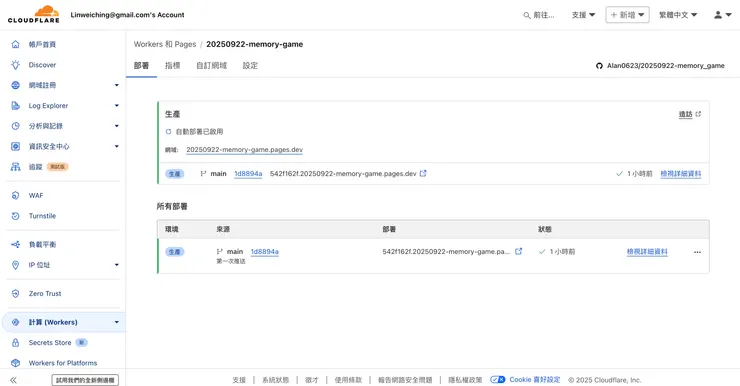Open the user profile menu
The height and width of the screenshot is (386, 740).
722,15
